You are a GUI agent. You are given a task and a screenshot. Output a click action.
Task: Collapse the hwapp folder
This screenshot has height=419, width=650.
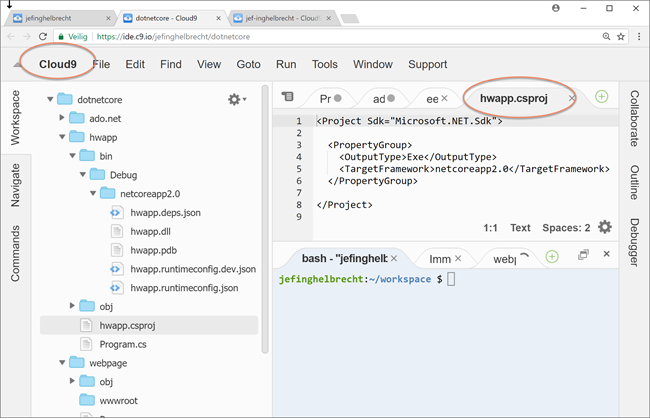click(x=62, y=137)
